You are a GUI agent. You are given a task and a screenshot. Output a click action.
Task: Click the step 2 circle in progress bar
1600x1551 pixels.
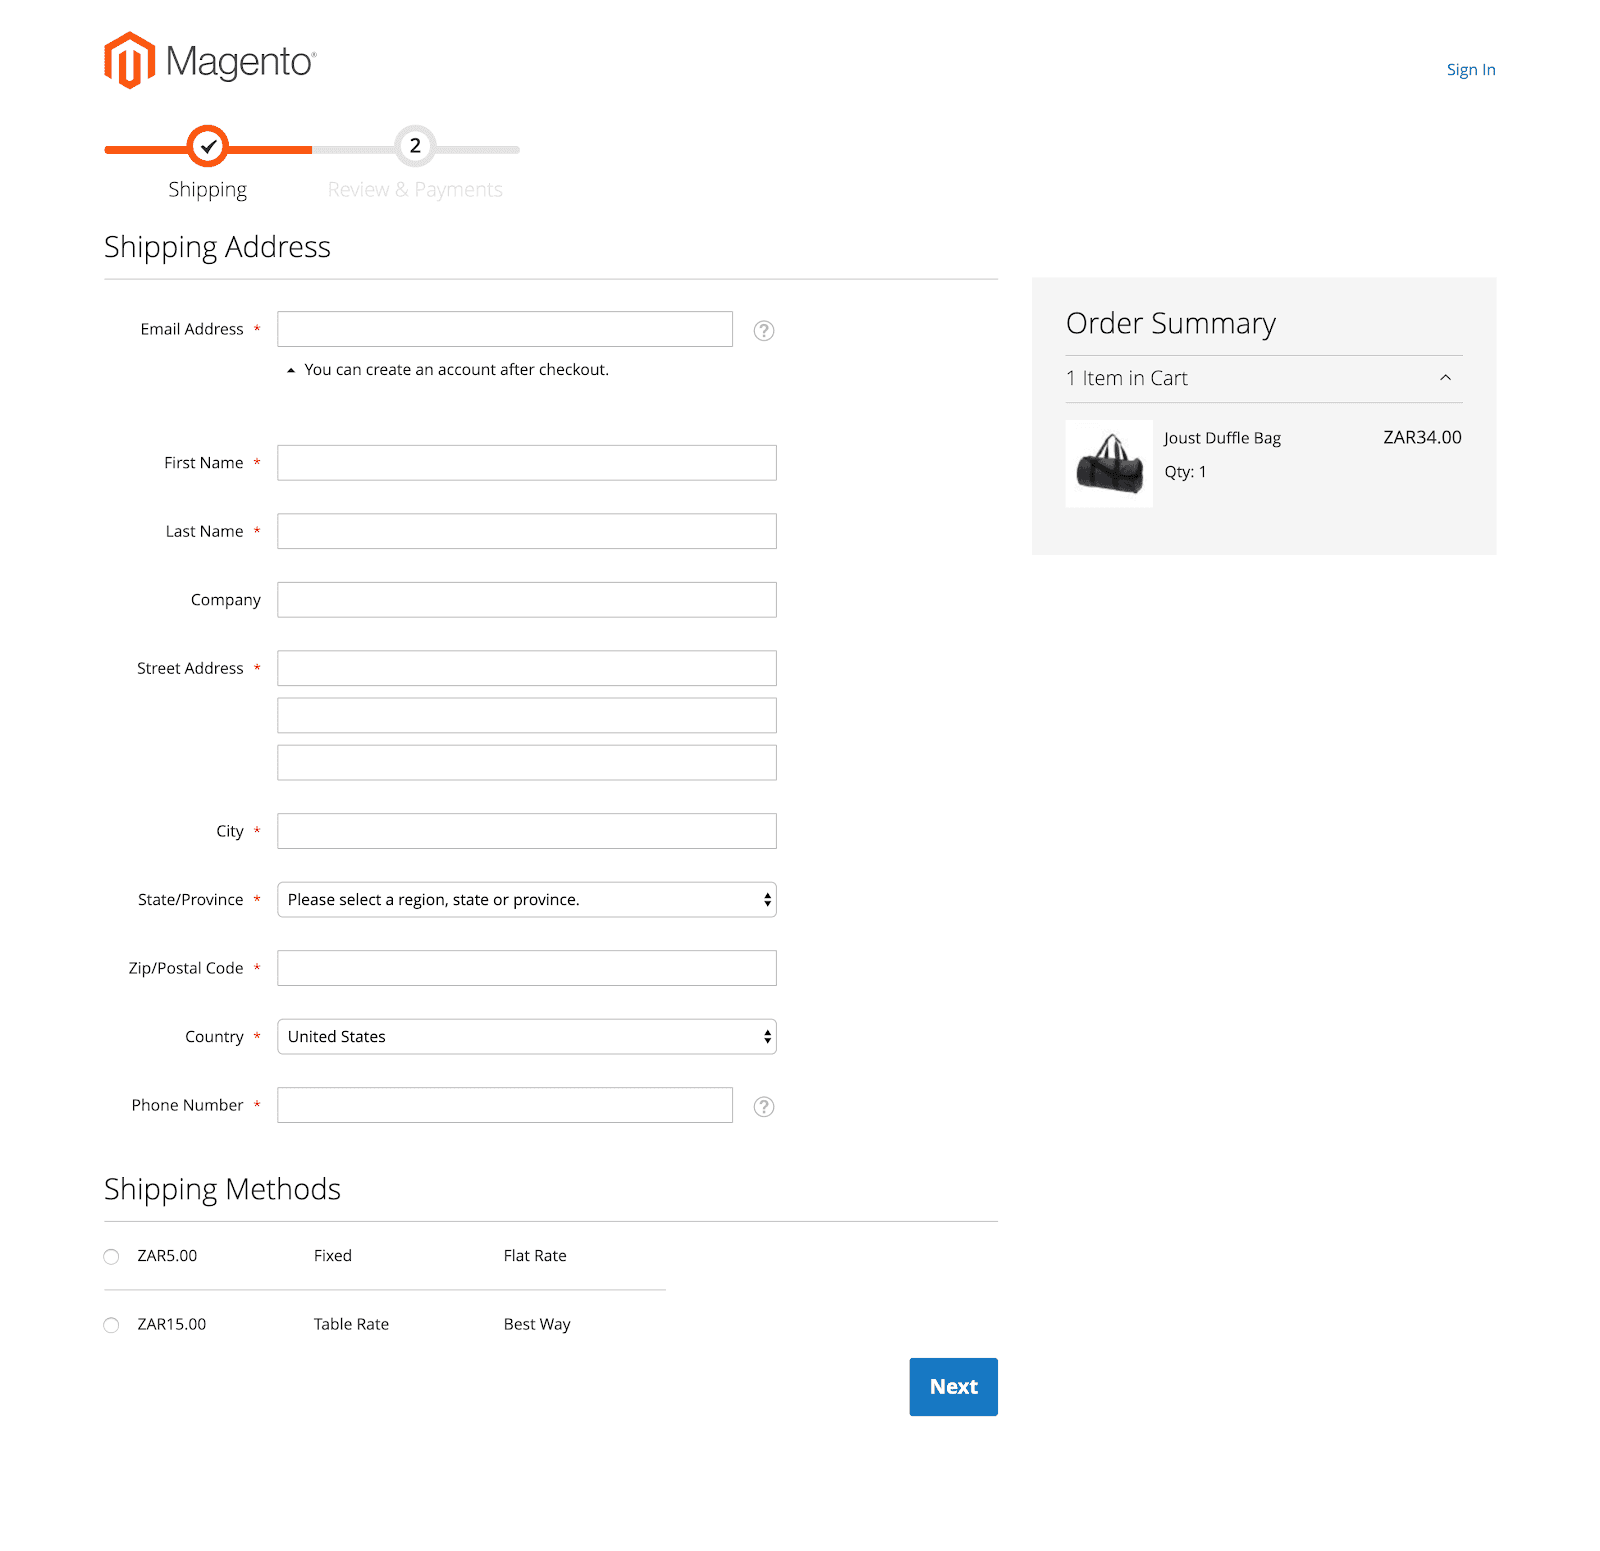[415, 147]
